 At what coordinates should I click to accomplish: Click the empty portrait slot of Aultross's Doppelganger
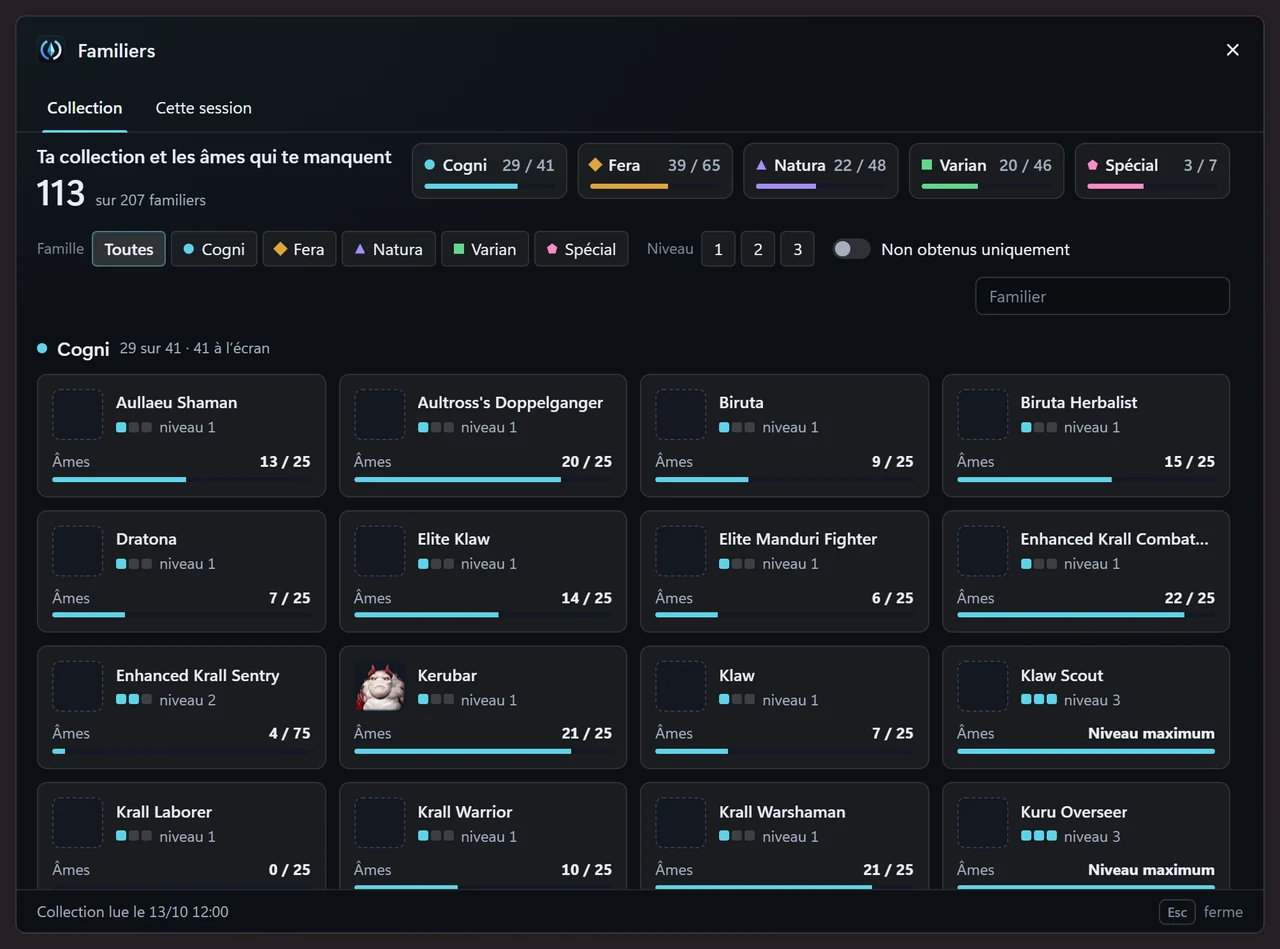pos(380,414)
